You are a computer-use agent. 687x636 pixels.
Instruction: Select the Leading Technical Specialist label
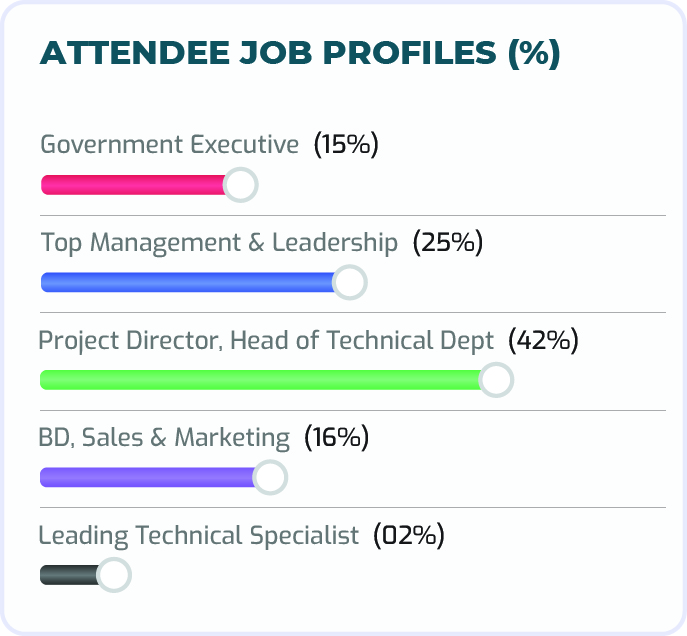click(x=198, y=536)
